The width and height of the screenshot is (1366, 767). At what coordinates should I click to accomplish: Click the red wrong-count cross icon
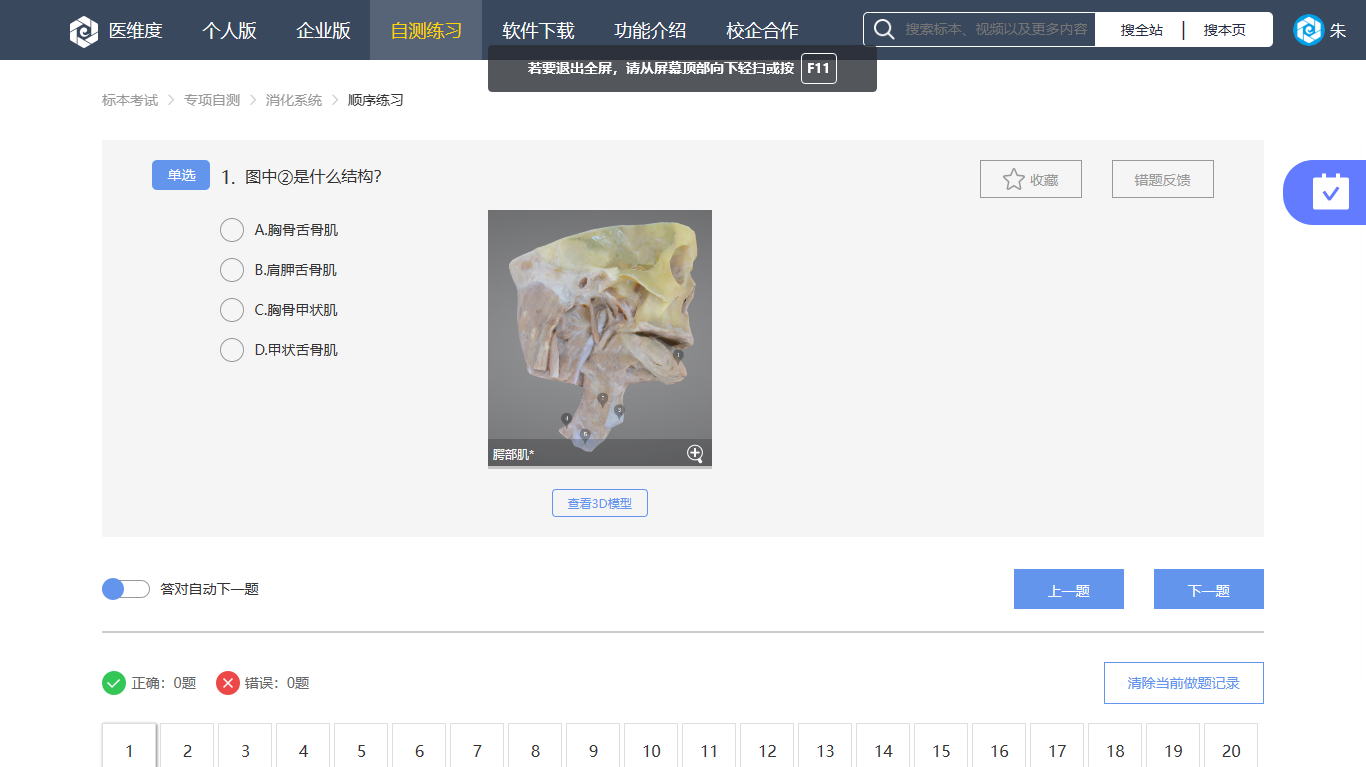click(228, 683)
